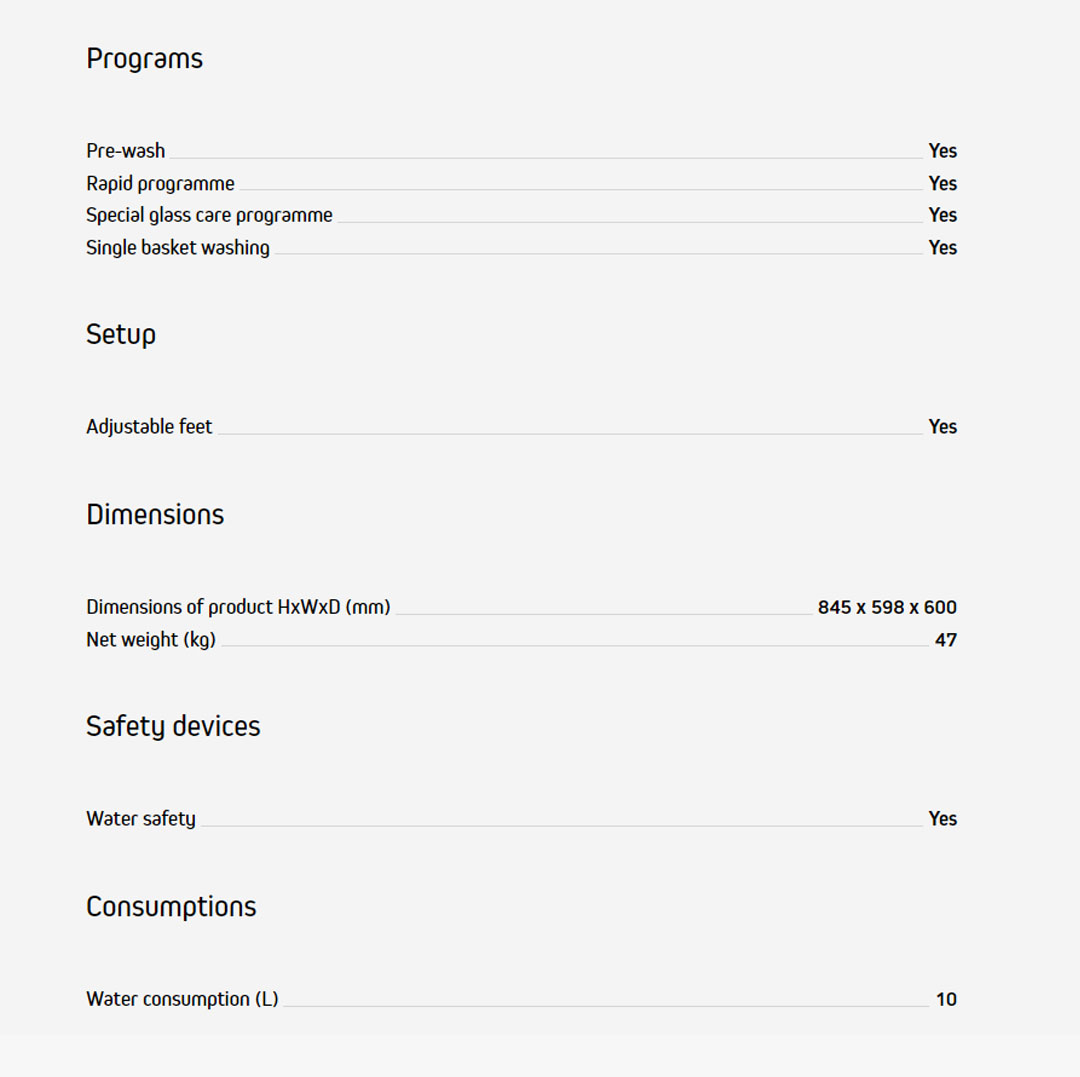Select the Yes value beside Water safety
The width and height of the screenshot is (1080, 1077).
click(942, 819)
